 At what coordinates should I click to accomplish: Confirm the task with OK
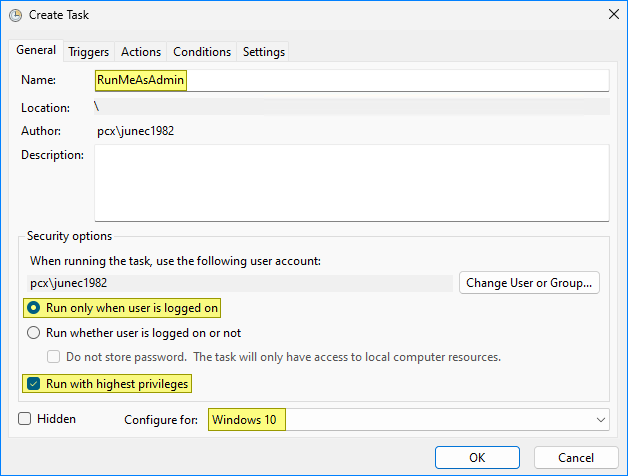[477, 458]
